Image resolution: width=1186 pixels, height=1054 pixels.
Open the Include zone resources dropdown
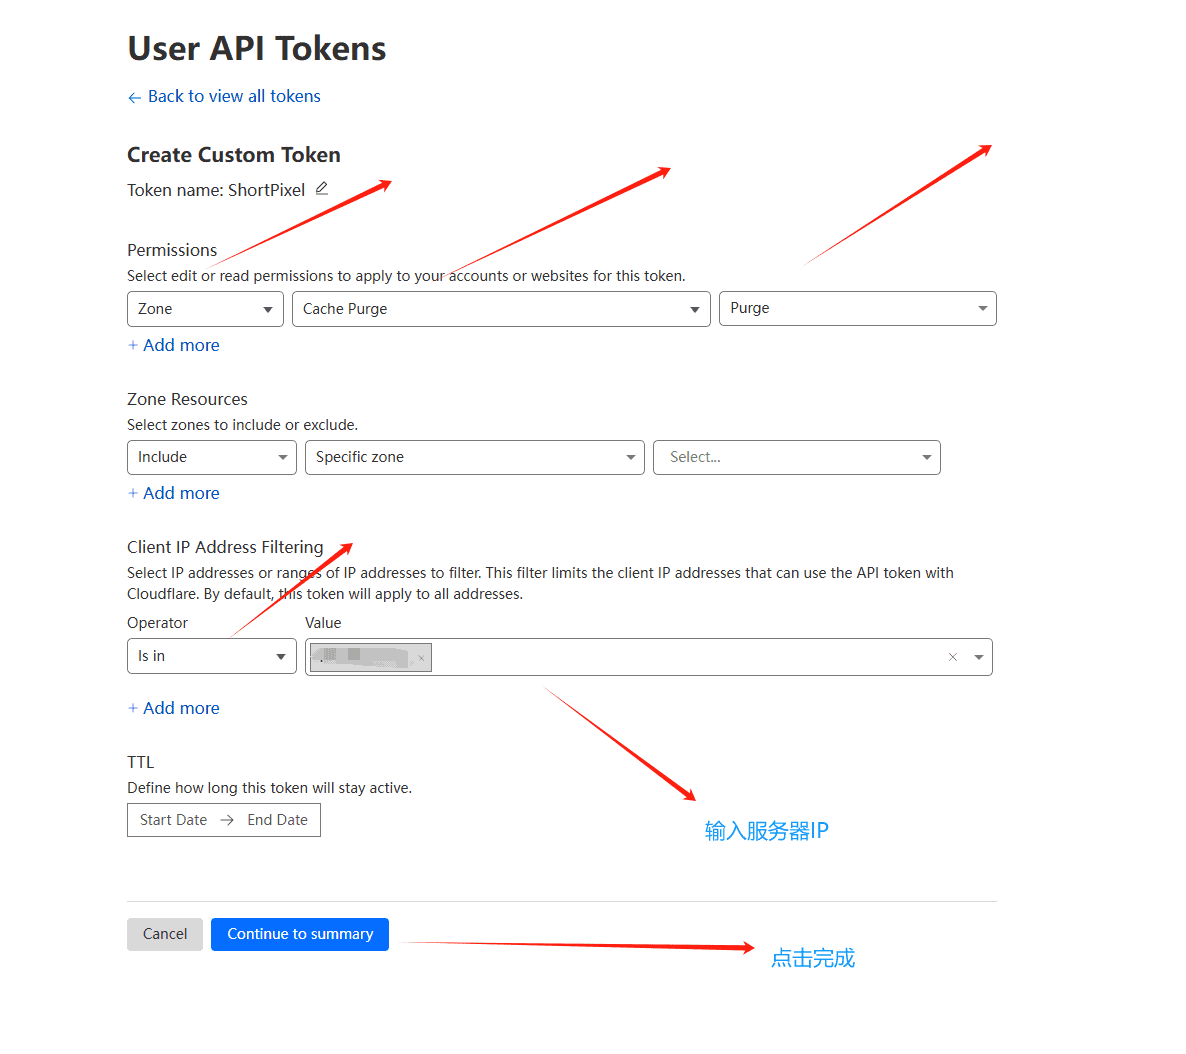click(212, 457)
